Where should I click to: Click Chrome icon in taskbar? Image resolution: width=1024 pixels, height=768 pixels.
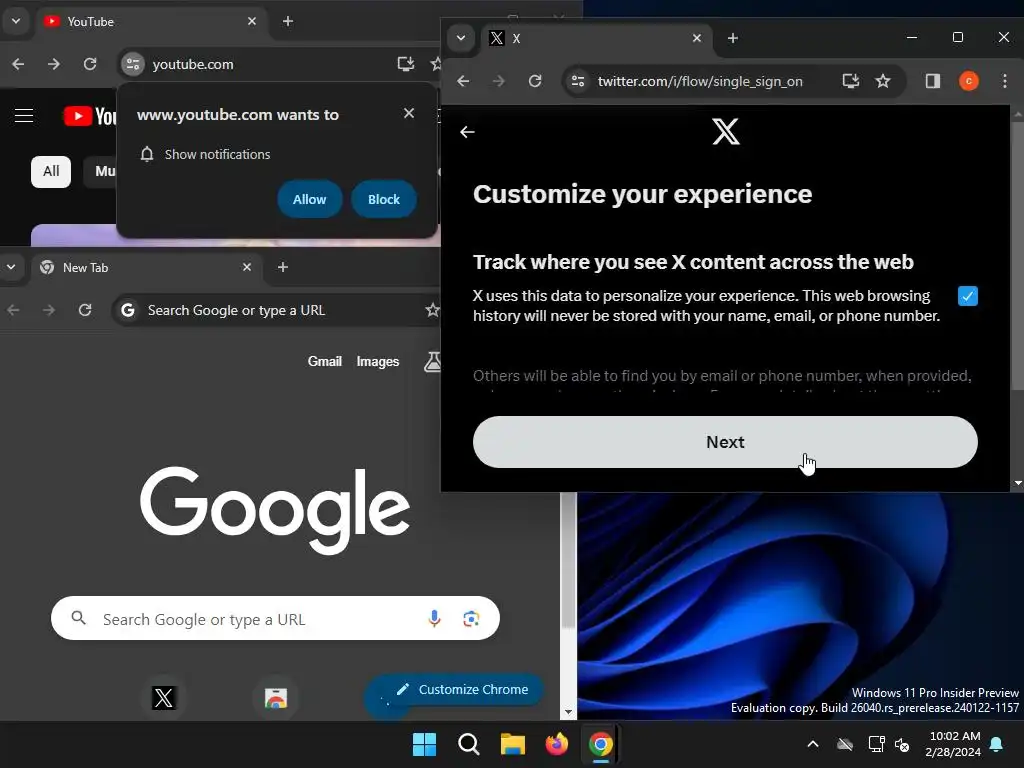(x=601, y=744)
